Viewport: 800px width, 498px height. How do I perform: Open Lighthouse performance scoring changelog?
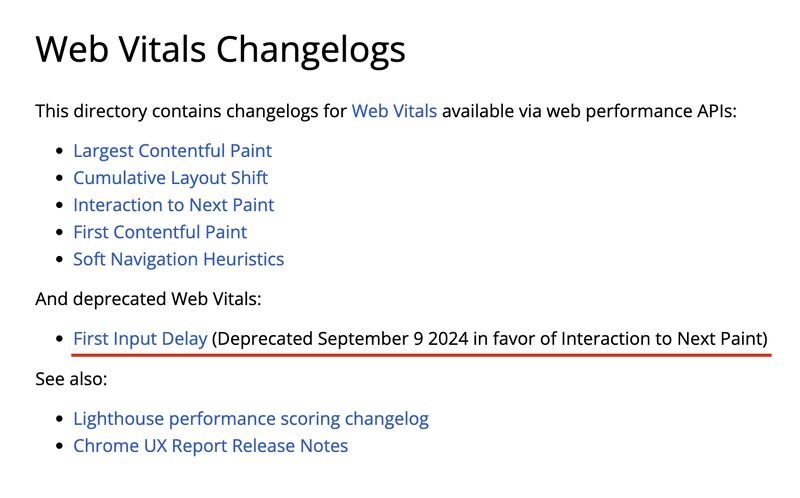coord(251,419)
